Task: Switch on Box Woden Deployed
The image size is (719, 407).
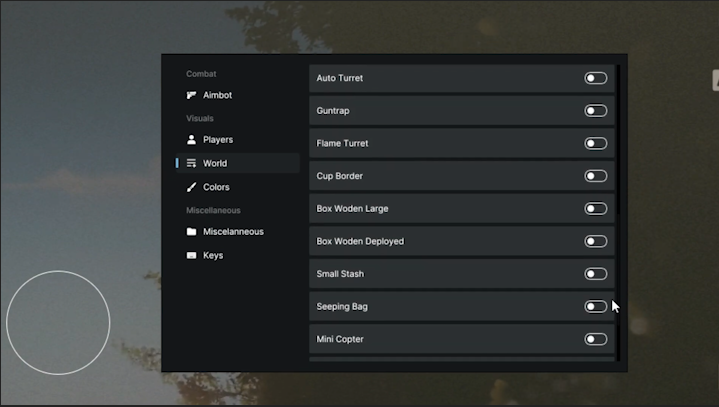Action: tap(595, 241)
